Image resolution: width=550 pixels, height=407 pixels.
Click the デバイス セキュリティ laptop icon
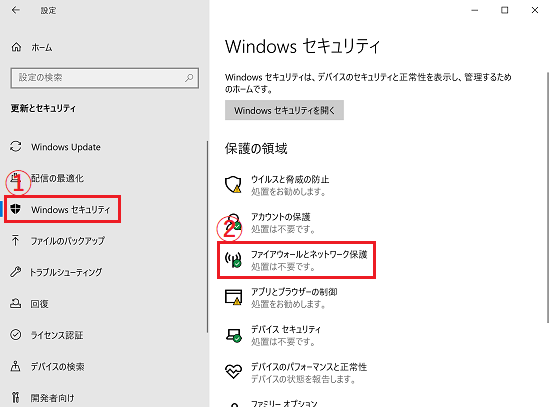[x=234, y=335]
